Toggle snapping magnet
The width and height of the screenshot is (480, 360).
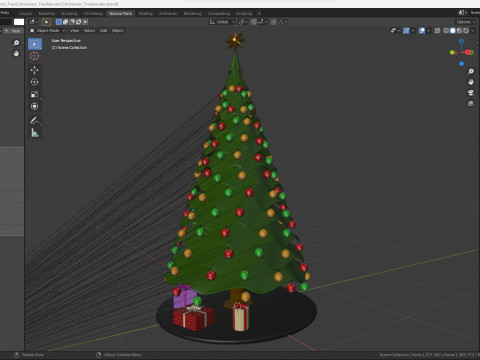pyautogui.click(x=254, y=22)
